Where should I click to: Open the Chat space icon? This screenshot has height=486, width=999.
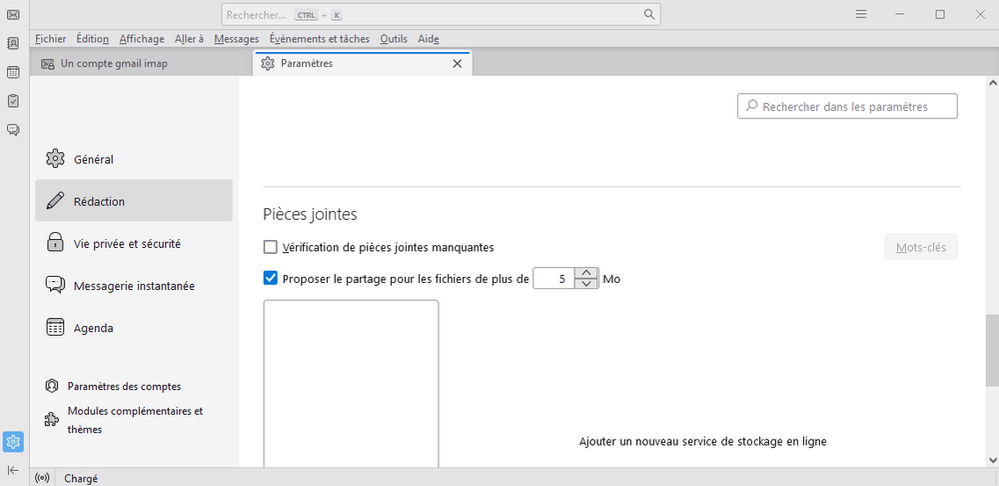tap(13, 130)
